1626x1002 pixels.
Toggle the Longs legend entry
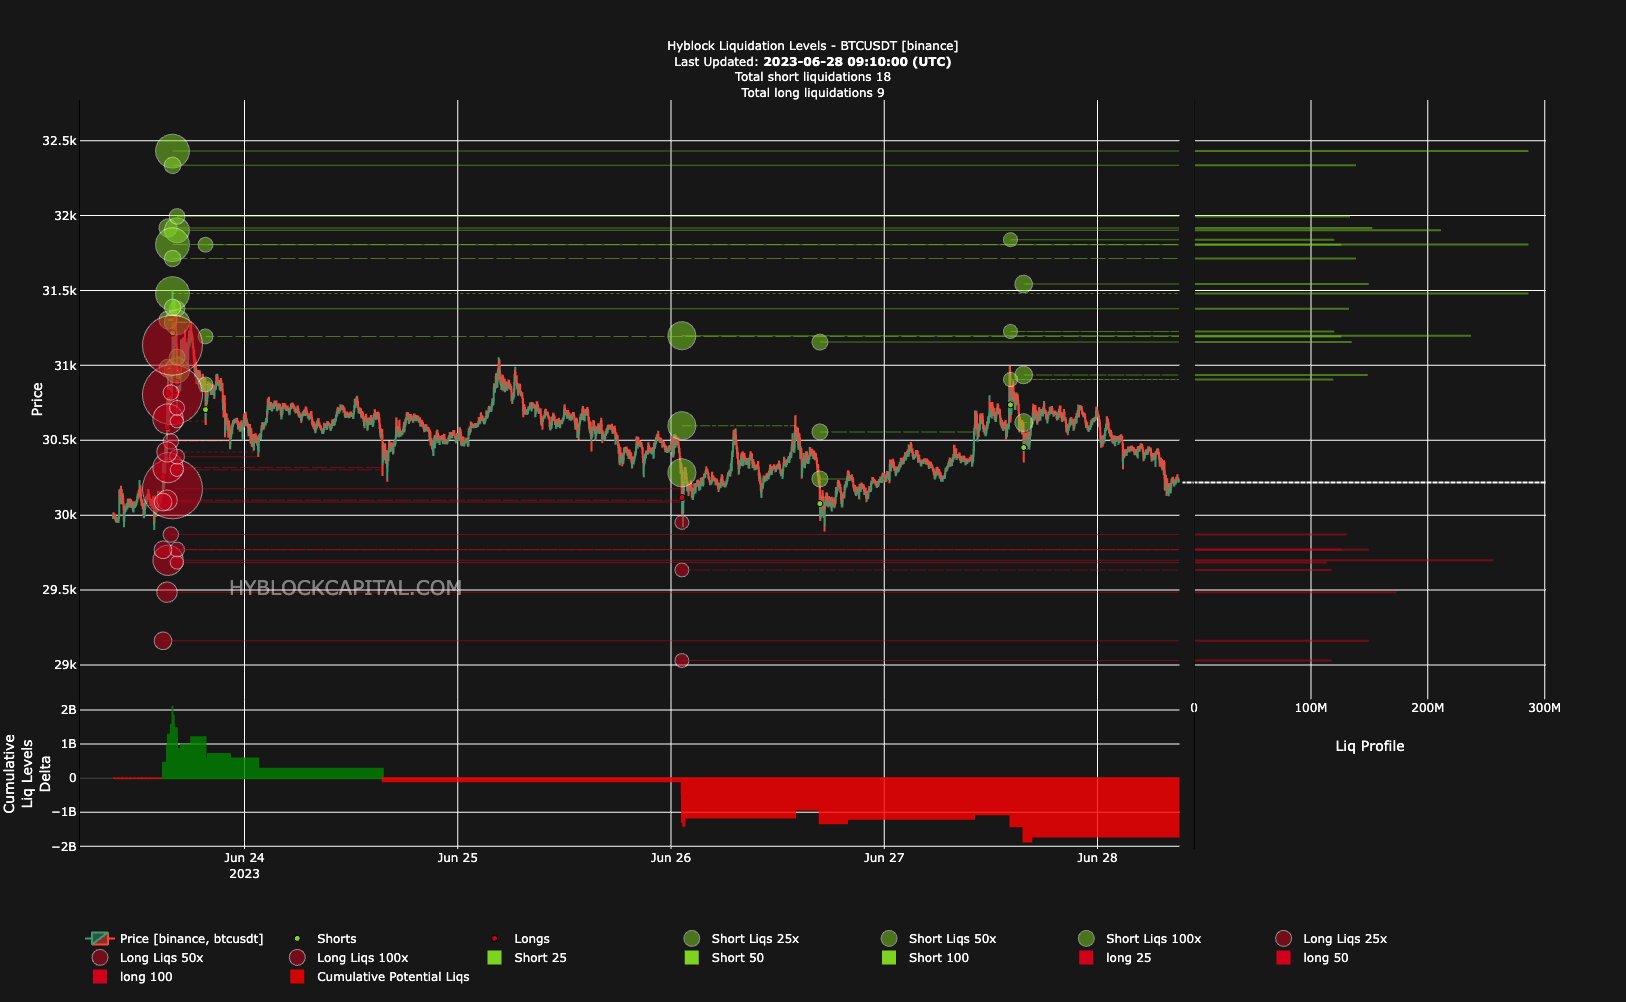[x=520, y=939]
